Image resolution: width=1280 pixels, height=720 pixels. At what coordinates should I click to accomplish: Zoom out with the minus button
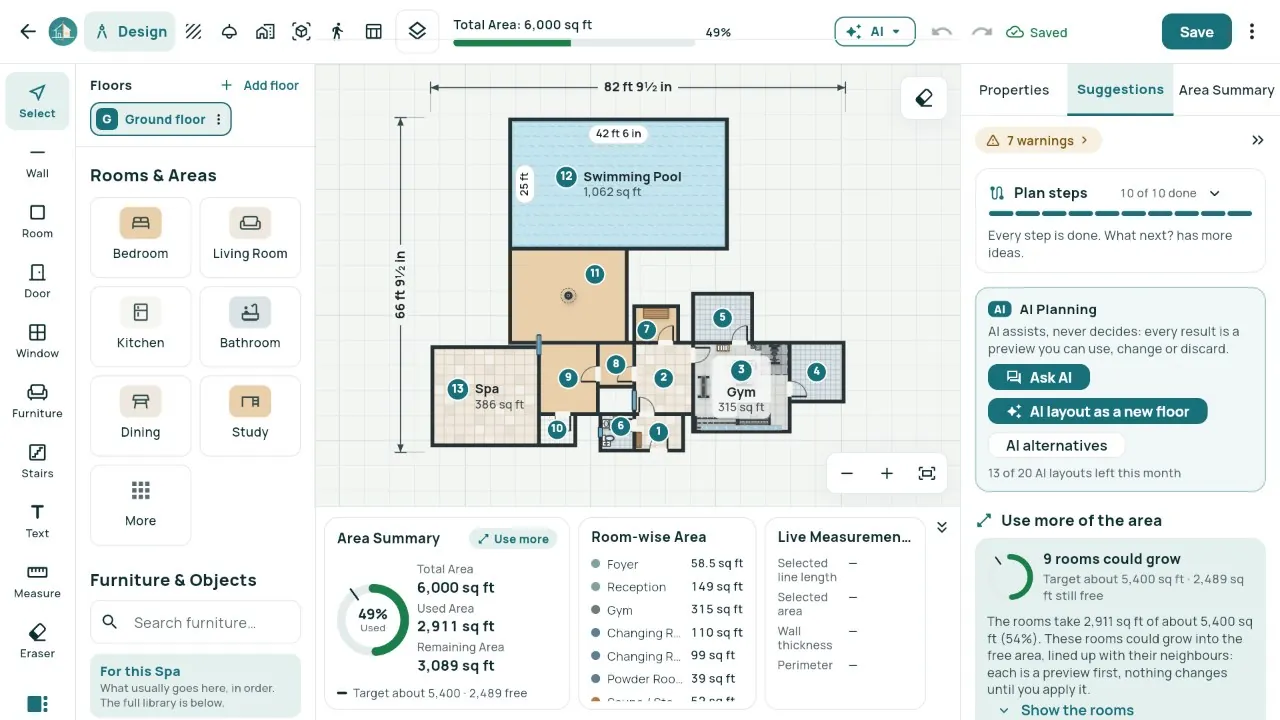pyautogui.click(x=847, y=474)
